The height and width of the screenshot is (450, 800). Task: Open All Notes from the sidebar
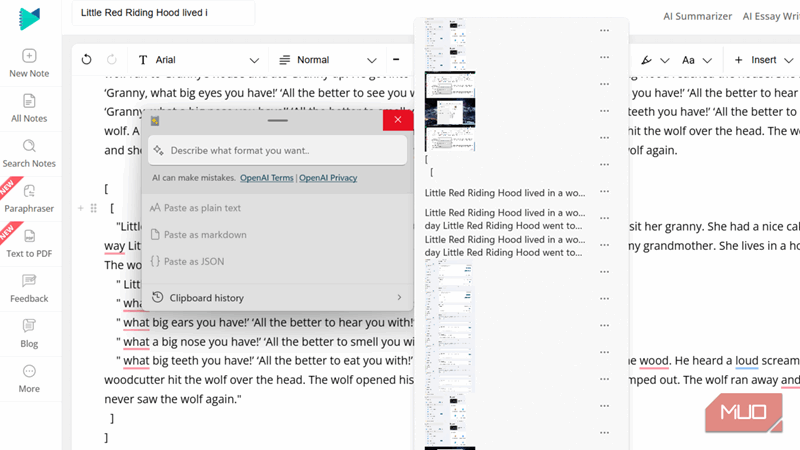pos(29,101)
